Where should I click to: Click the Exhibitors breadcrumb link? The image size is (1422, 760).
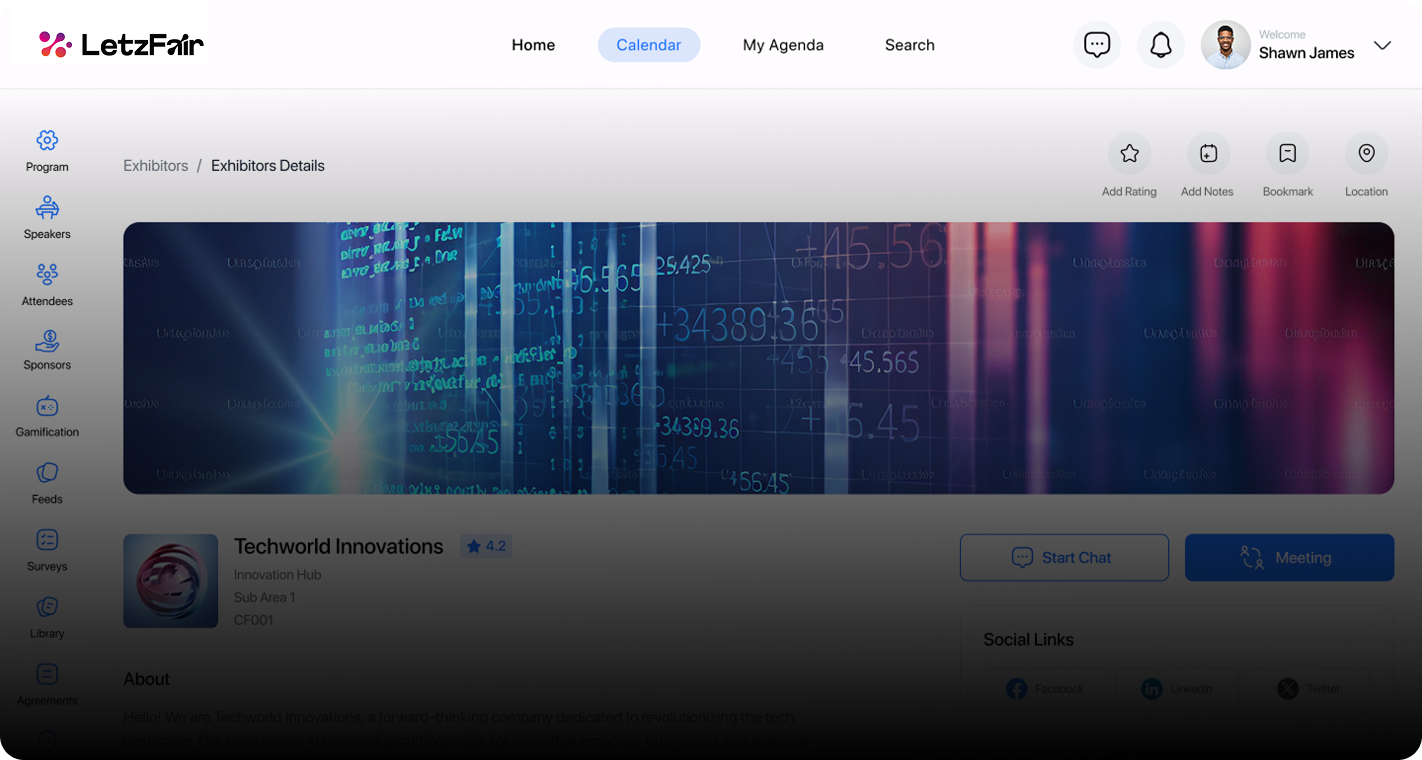click(155, 166)
